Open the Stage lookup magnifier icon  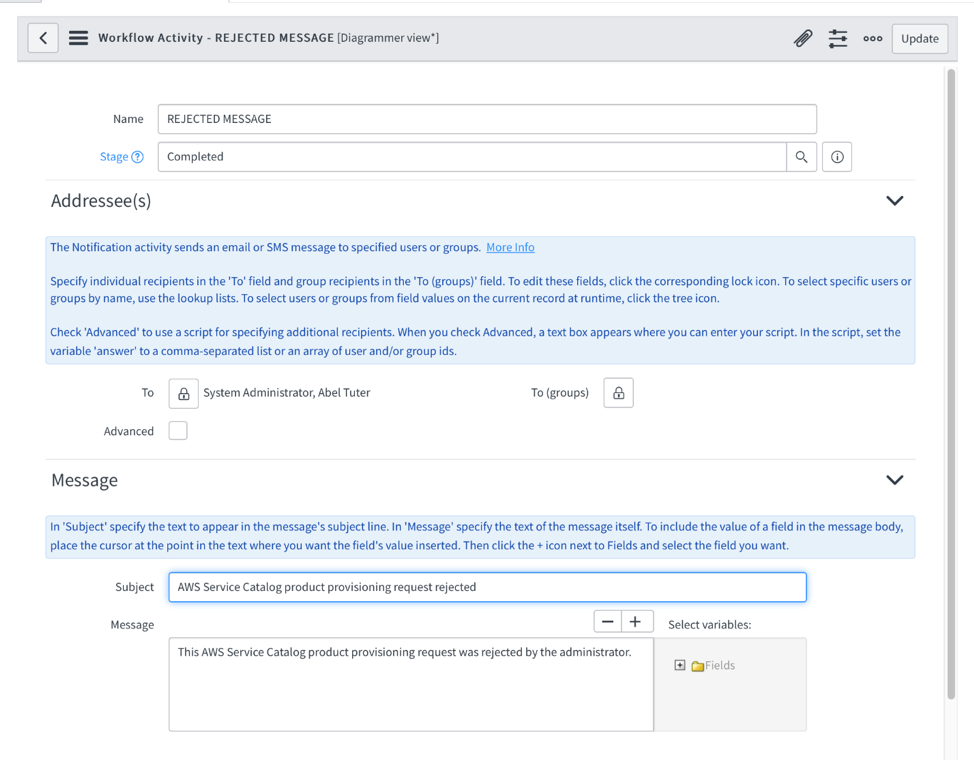point(802,156)
